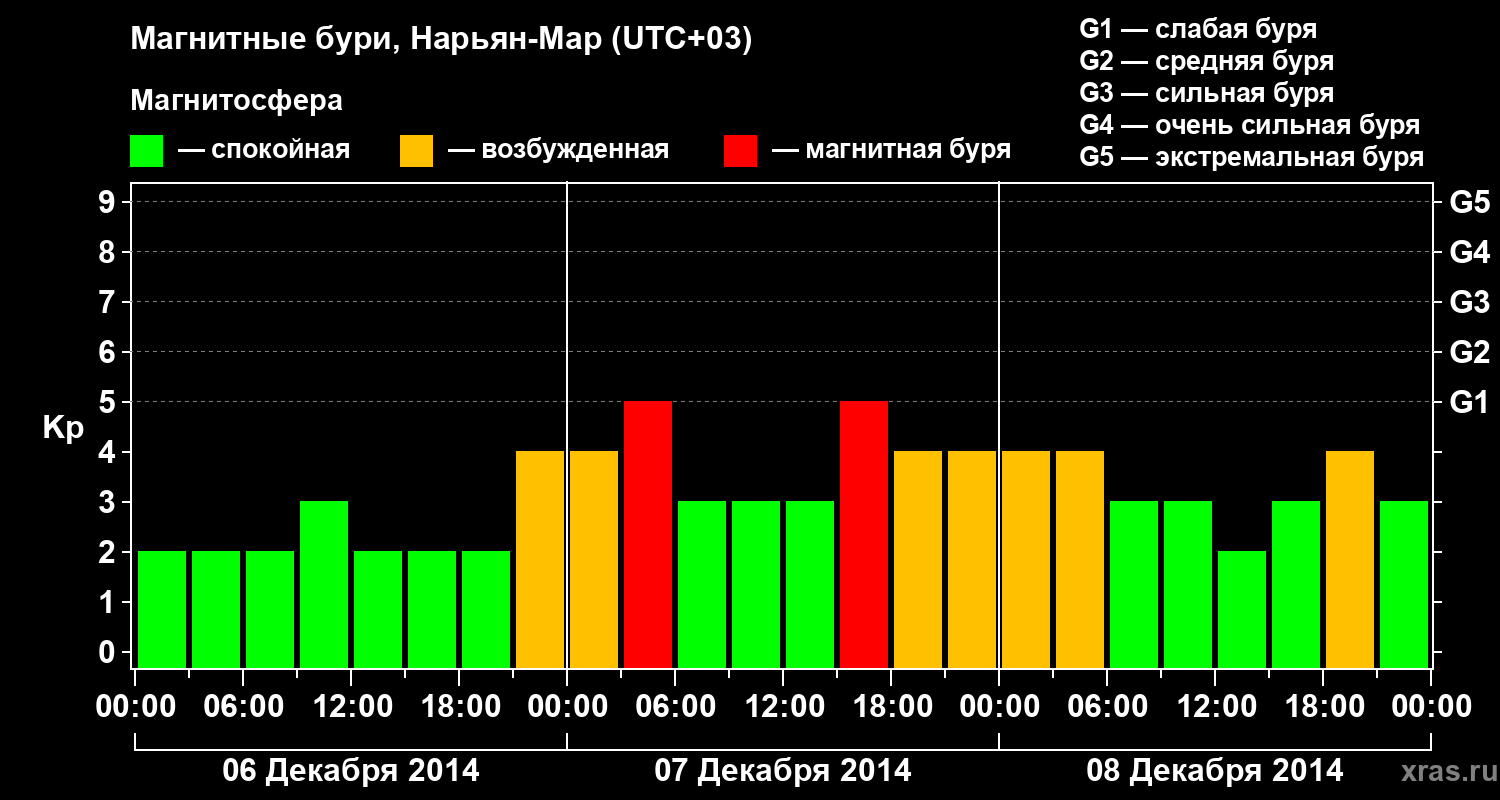
Task: Select the chart title 'Магнитные бури, Нарьян-Мар (UTC+03)'
Action: coord(441,40)
